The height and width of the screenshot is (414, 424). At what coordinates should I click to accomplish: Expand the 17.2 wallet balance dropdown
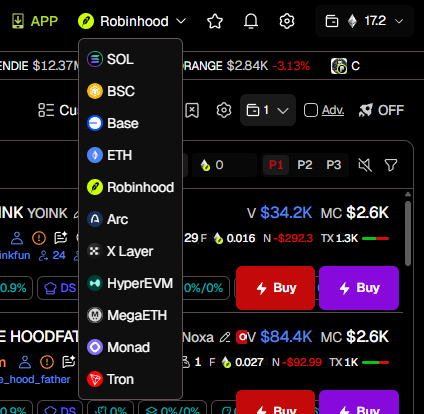point(364,21)
